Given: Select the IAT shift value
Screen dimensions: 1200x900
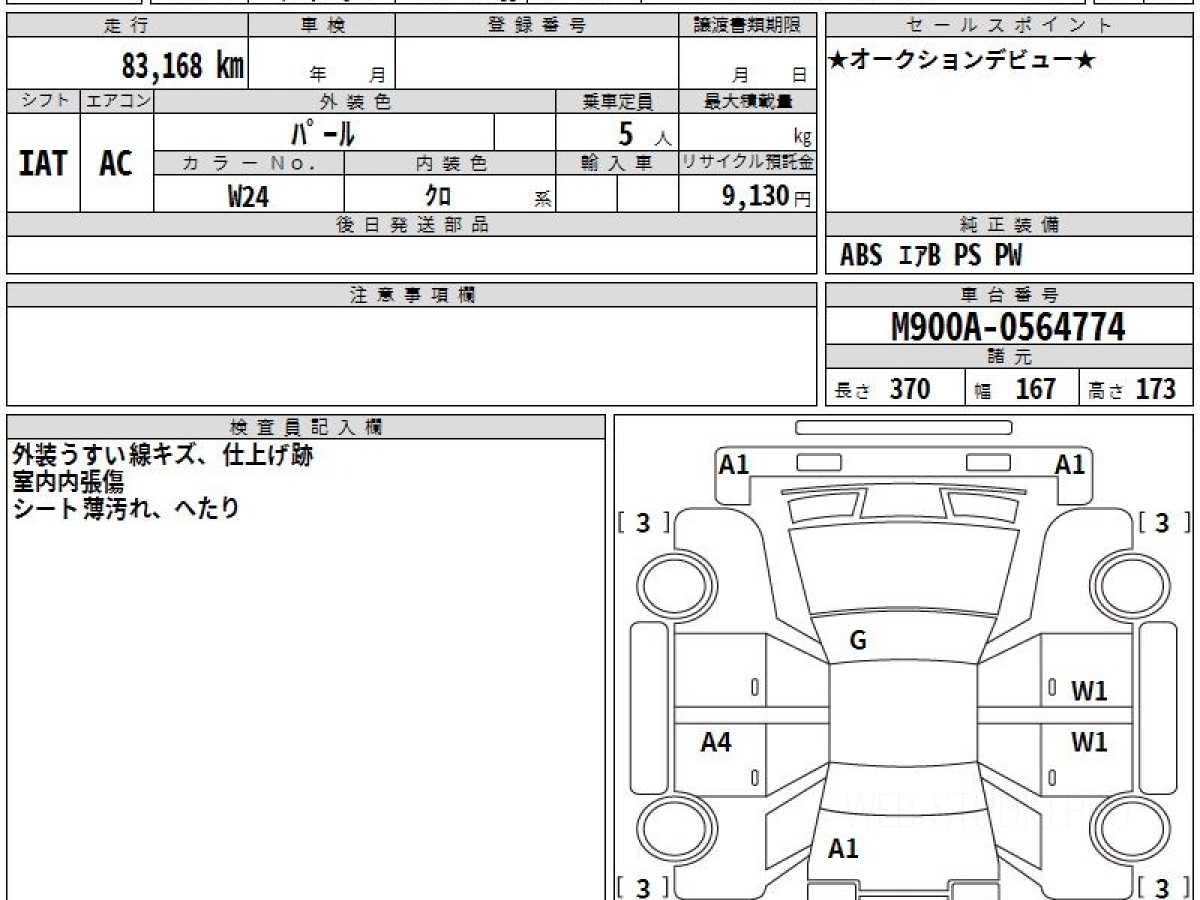Looking at the screenshot, I should (x=43, y=163).
